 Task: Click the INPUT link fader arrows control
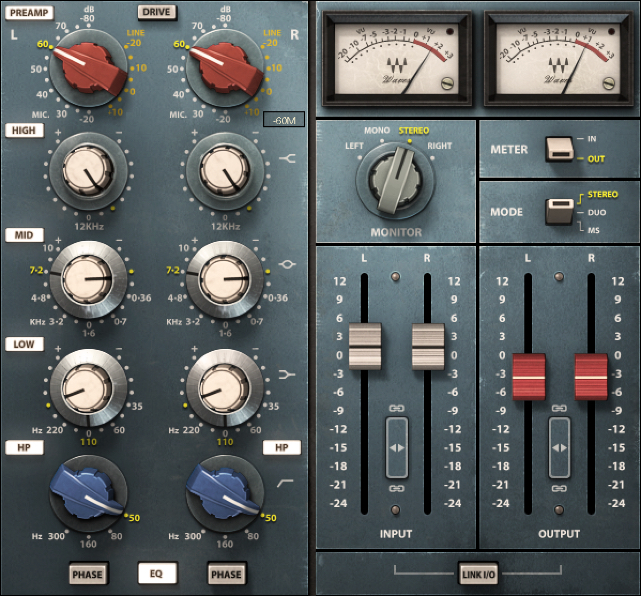click(397, 448)
